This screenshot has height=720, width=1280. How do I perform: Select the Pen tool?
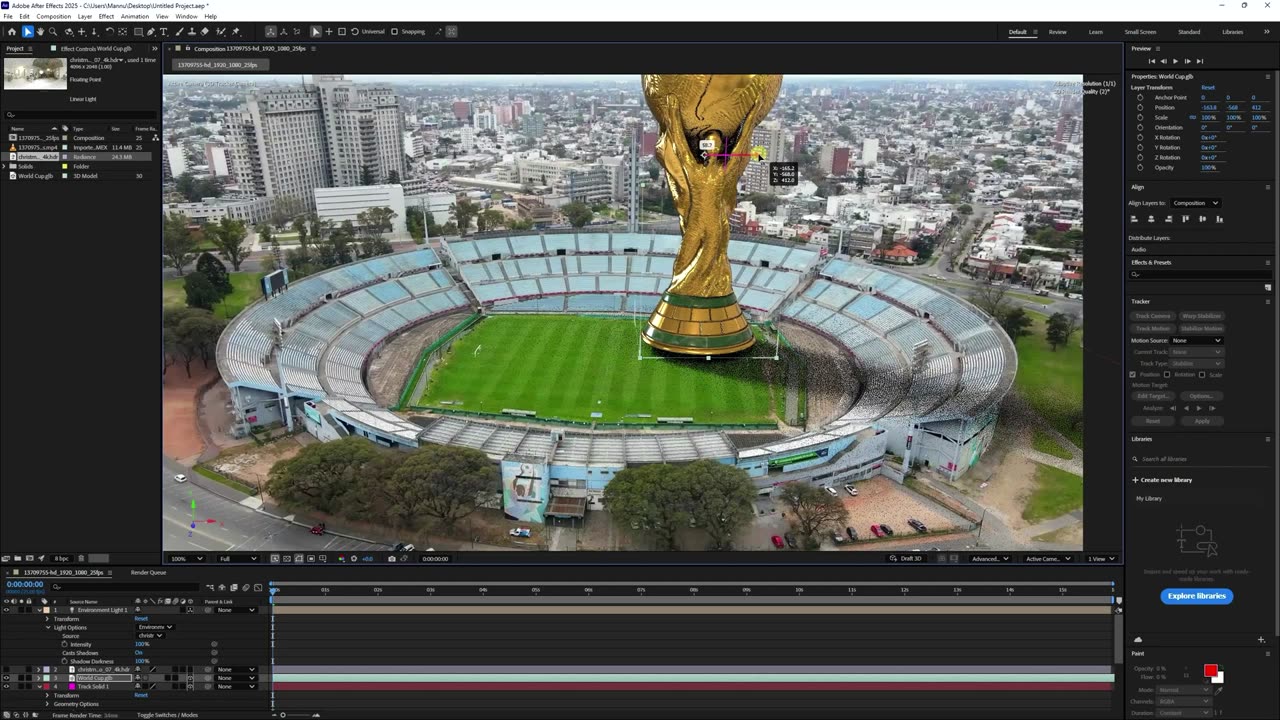151,32
